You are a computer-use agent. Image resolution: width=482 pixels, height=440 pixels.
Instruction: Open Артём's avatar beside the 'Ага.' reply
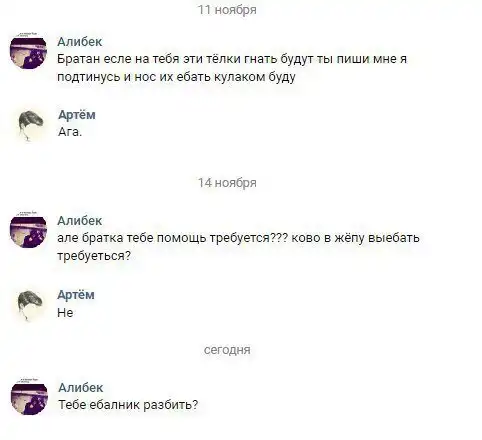tap(30, 126)
